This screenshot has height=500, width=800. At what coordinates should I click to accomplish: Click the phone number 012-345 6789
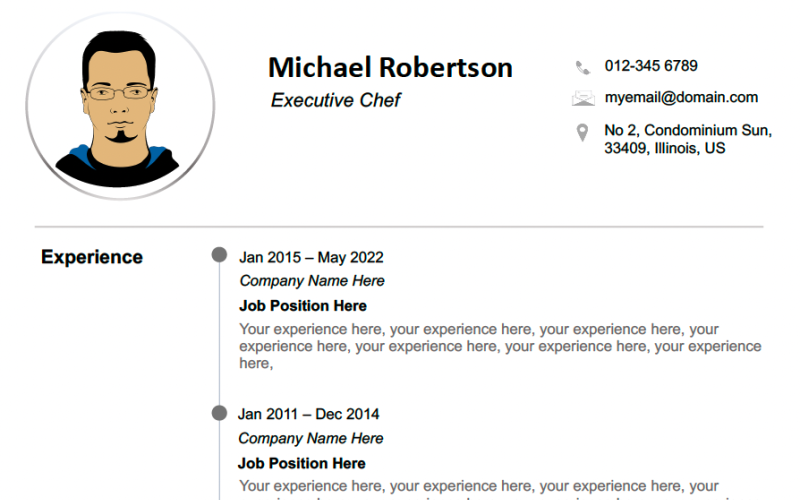651,66
